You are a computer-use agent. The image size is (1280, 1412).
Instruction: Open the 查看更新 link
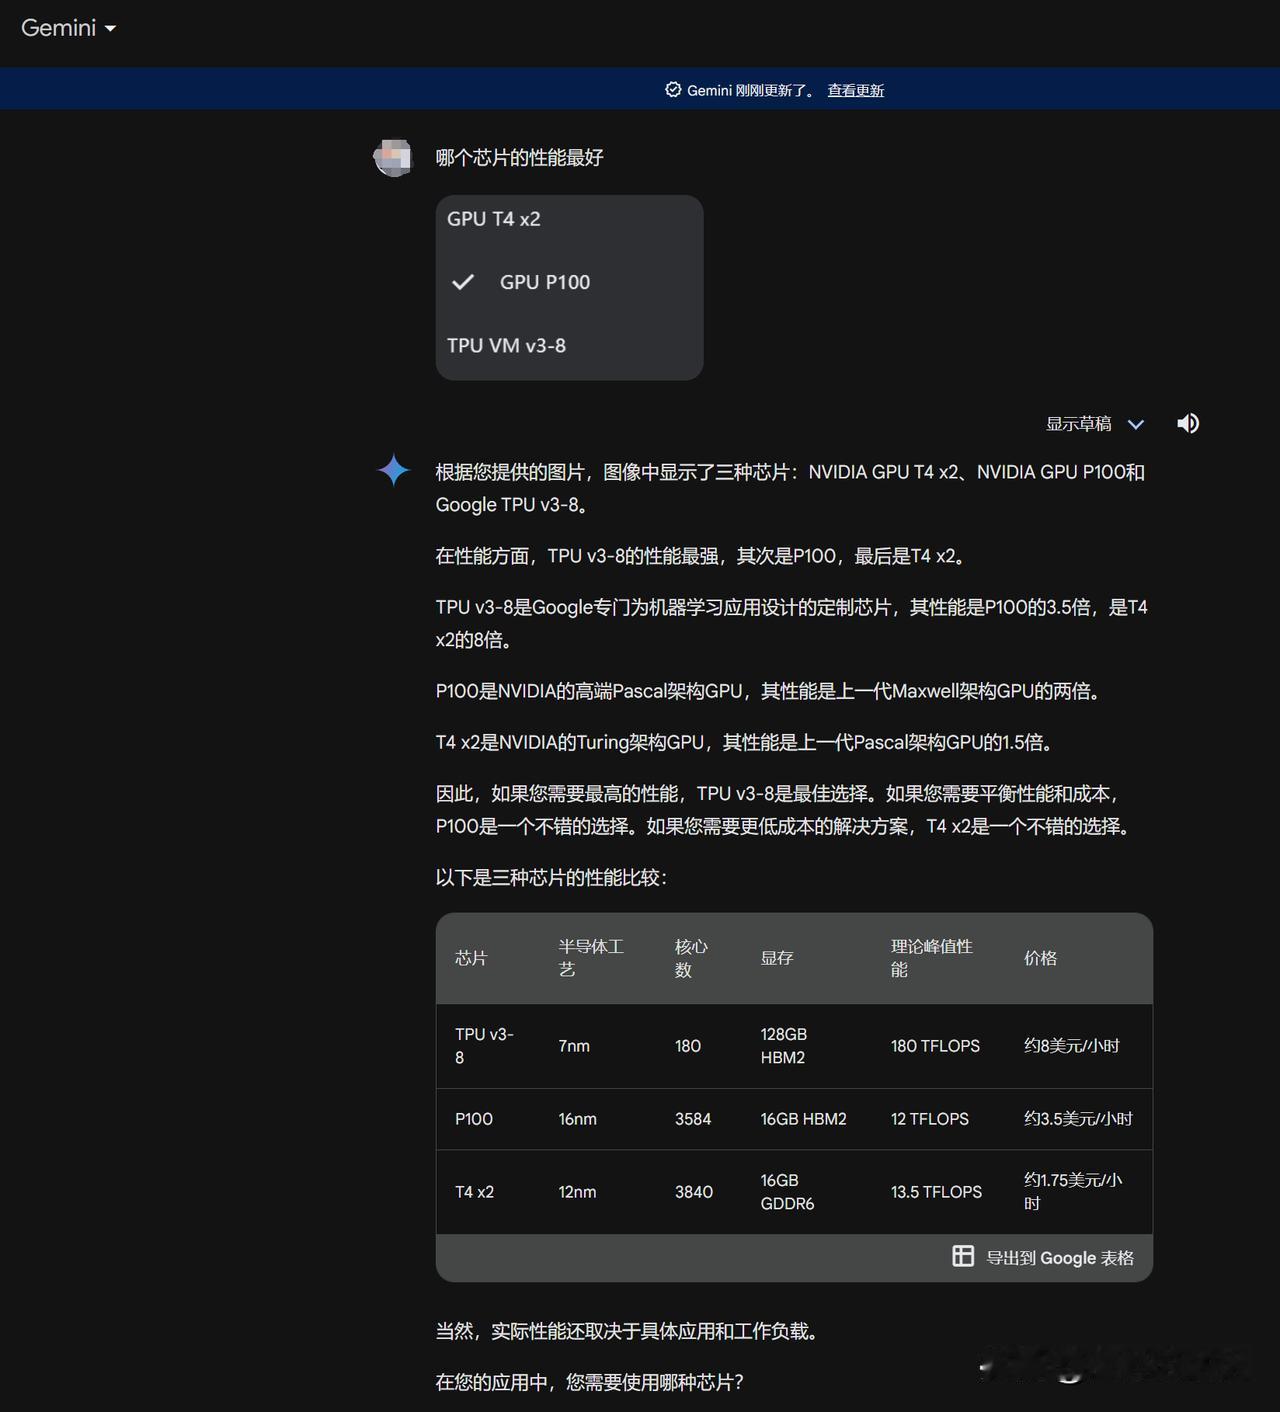click(856, 90)
